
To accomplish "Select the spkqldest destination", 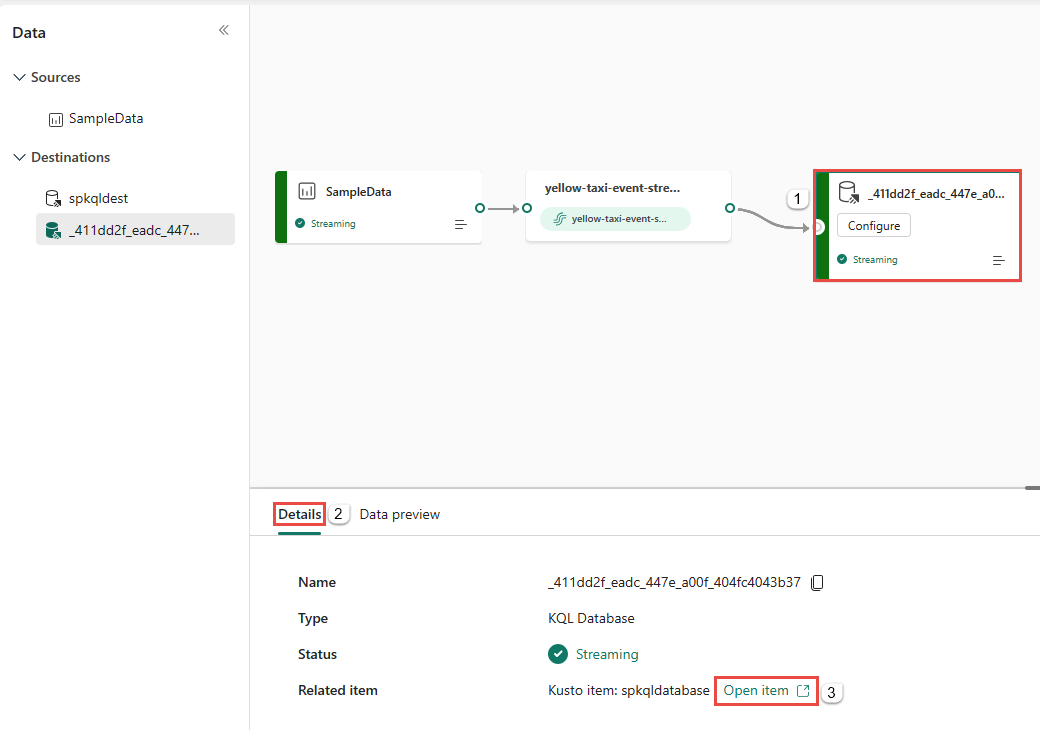I will (x=98, y=198).
